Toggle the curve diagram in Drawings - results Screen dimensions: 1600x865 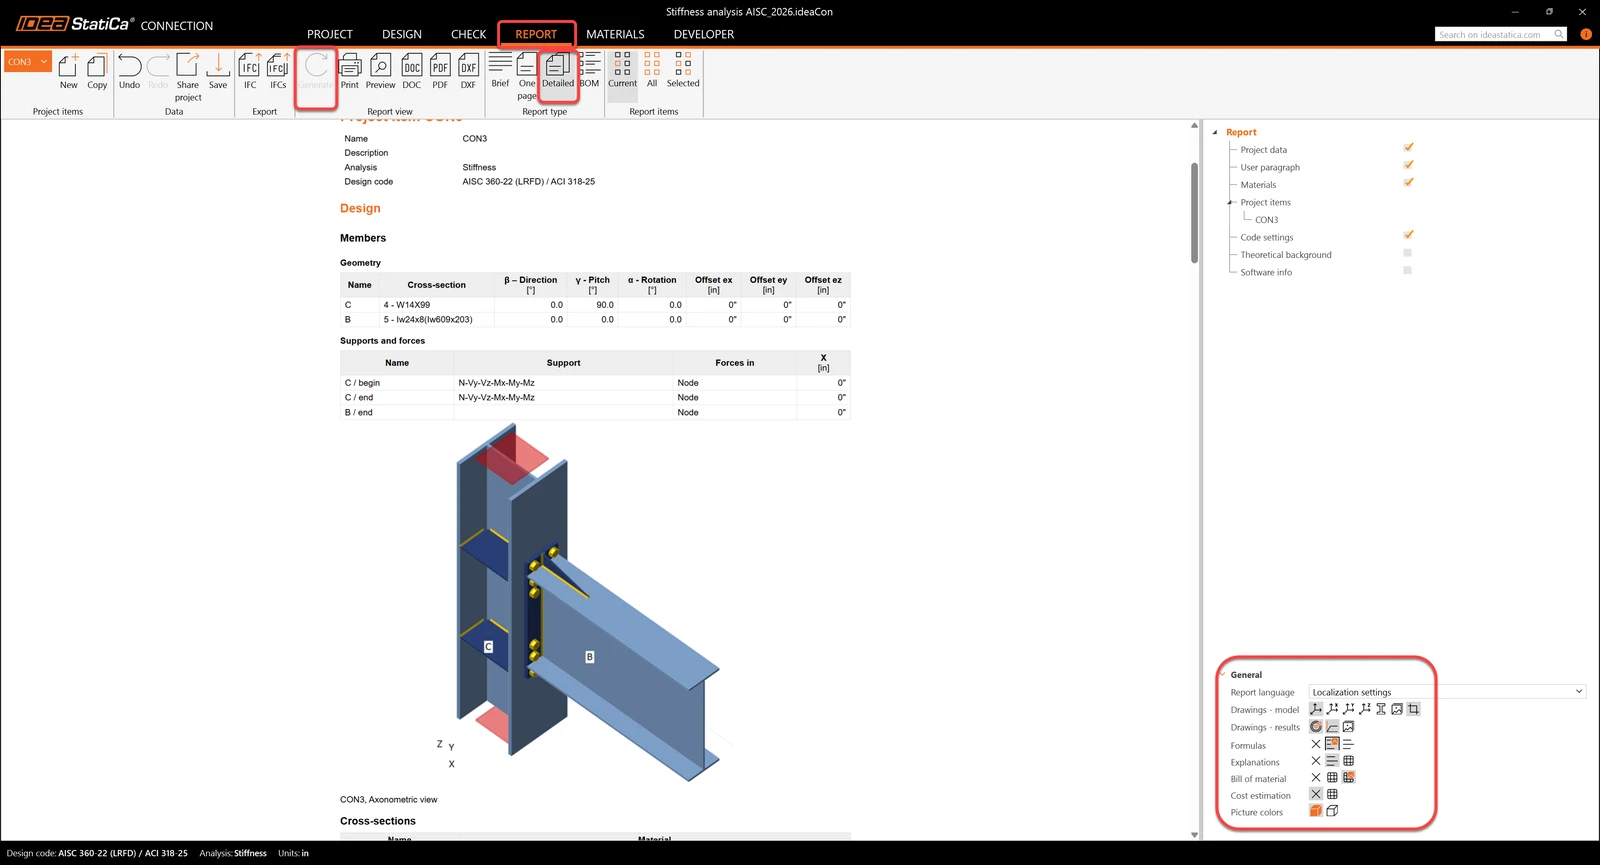[x=1332, y=727]
